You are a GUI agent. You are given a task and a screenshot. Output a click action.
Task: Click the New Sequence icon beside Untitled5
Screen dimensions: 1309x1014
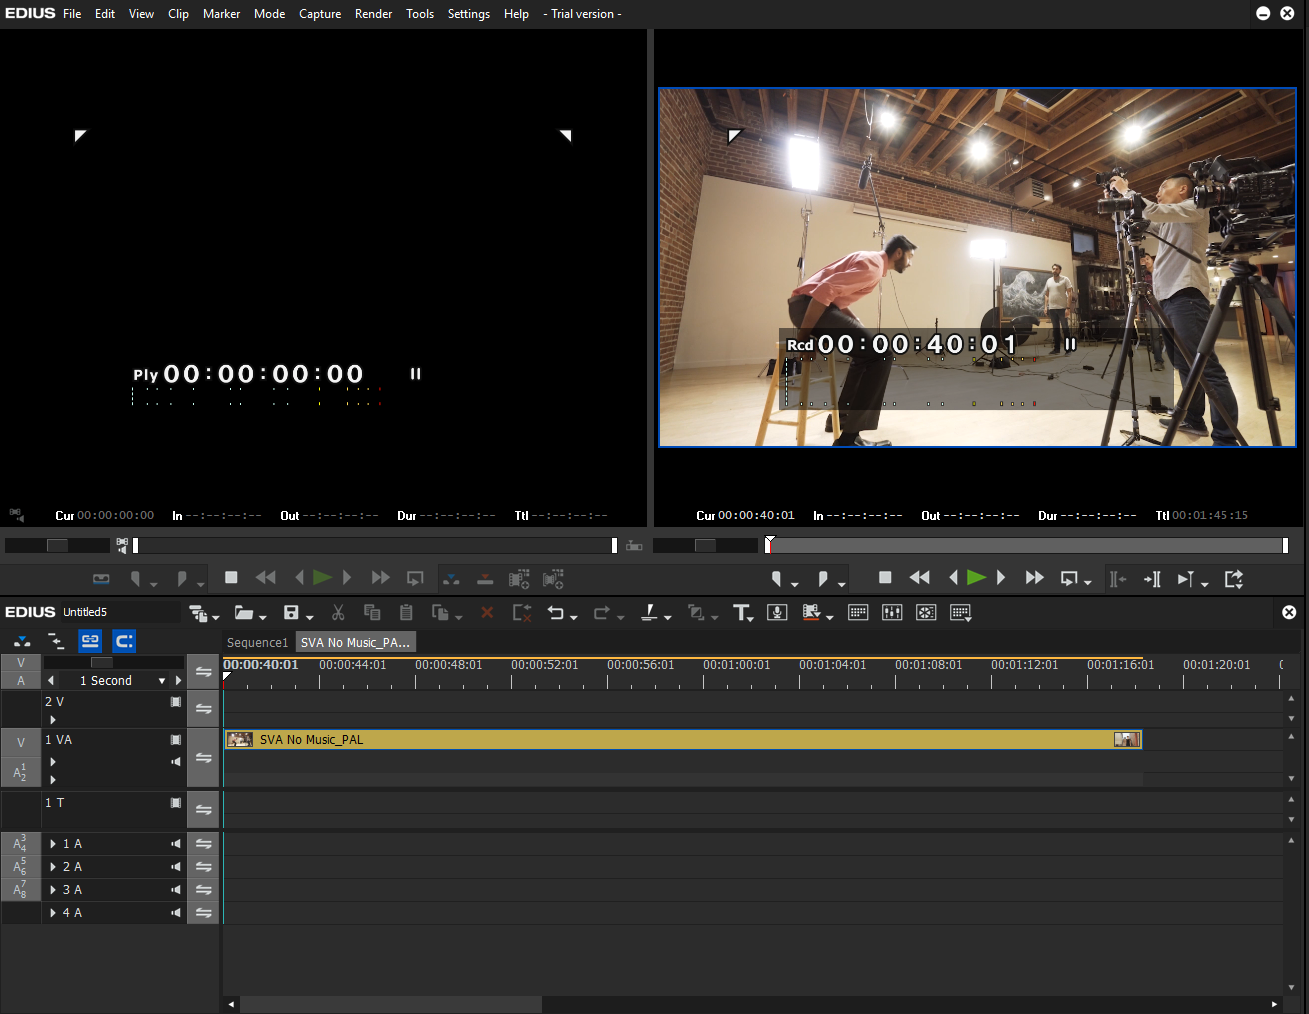[198, 612]
